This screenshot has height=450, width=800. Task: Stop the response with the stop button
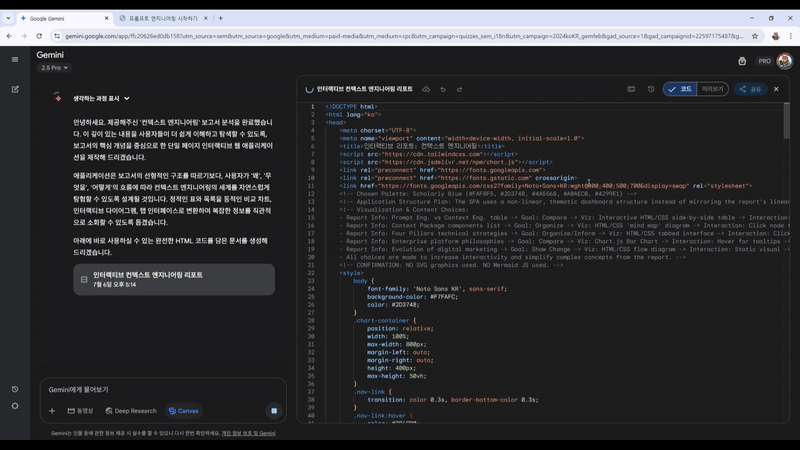273,411
